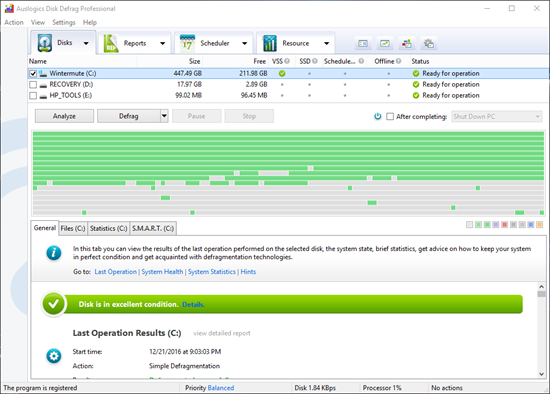Click the Offline column info icon

click(x=398, y=61)
